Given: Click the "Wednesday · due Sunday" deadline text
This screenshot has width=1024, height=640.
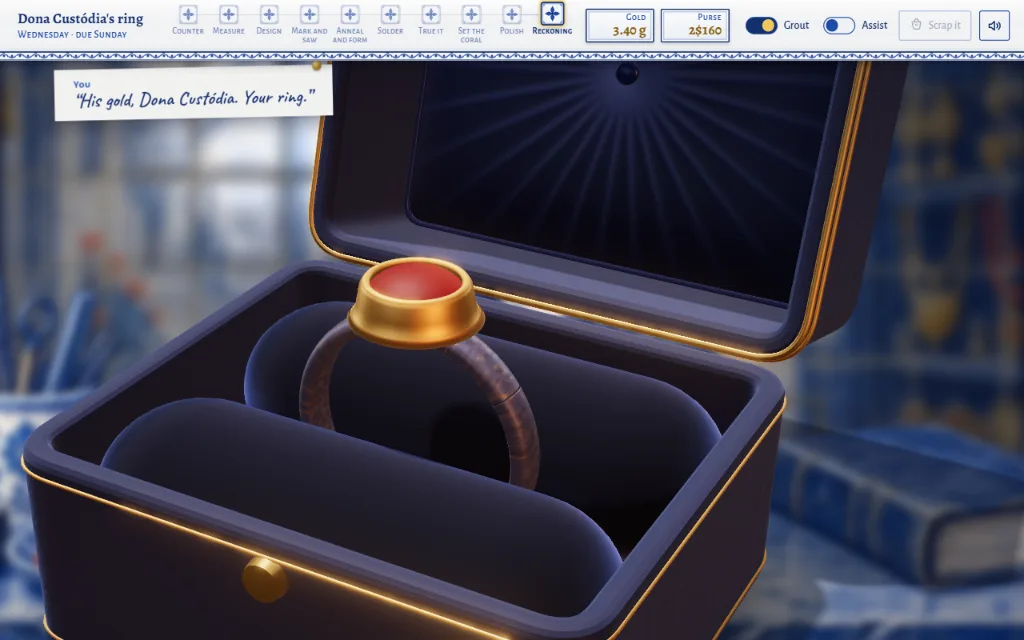Looking at the screenshot, I should [x=72, y=35].
